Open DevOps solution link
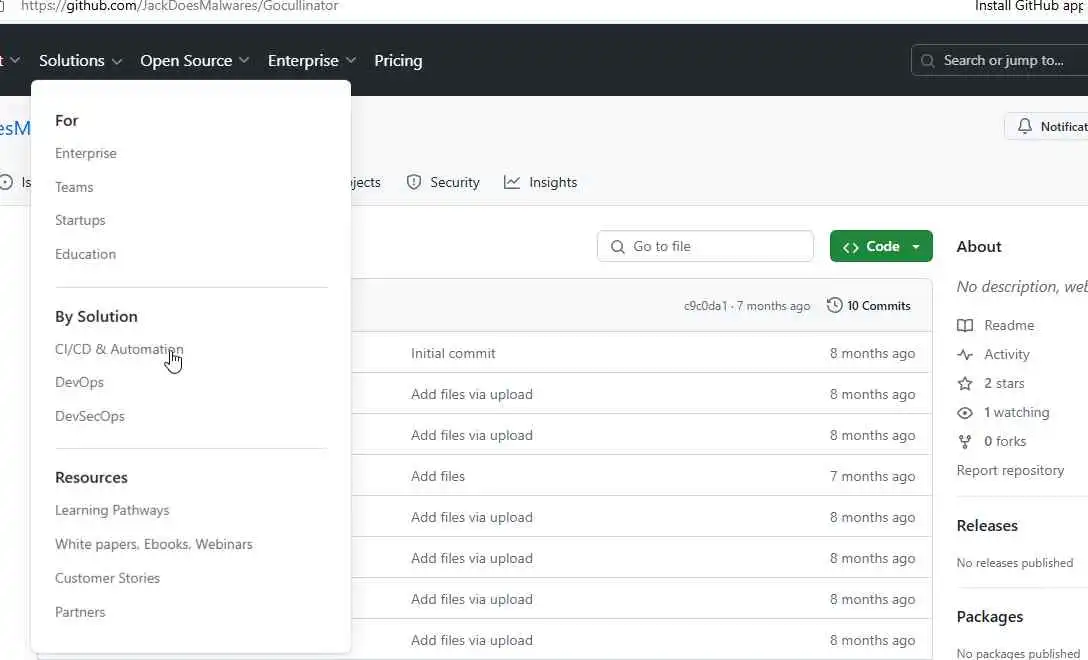This screenshot has height=660, width=1088. [x=79, y=382]
